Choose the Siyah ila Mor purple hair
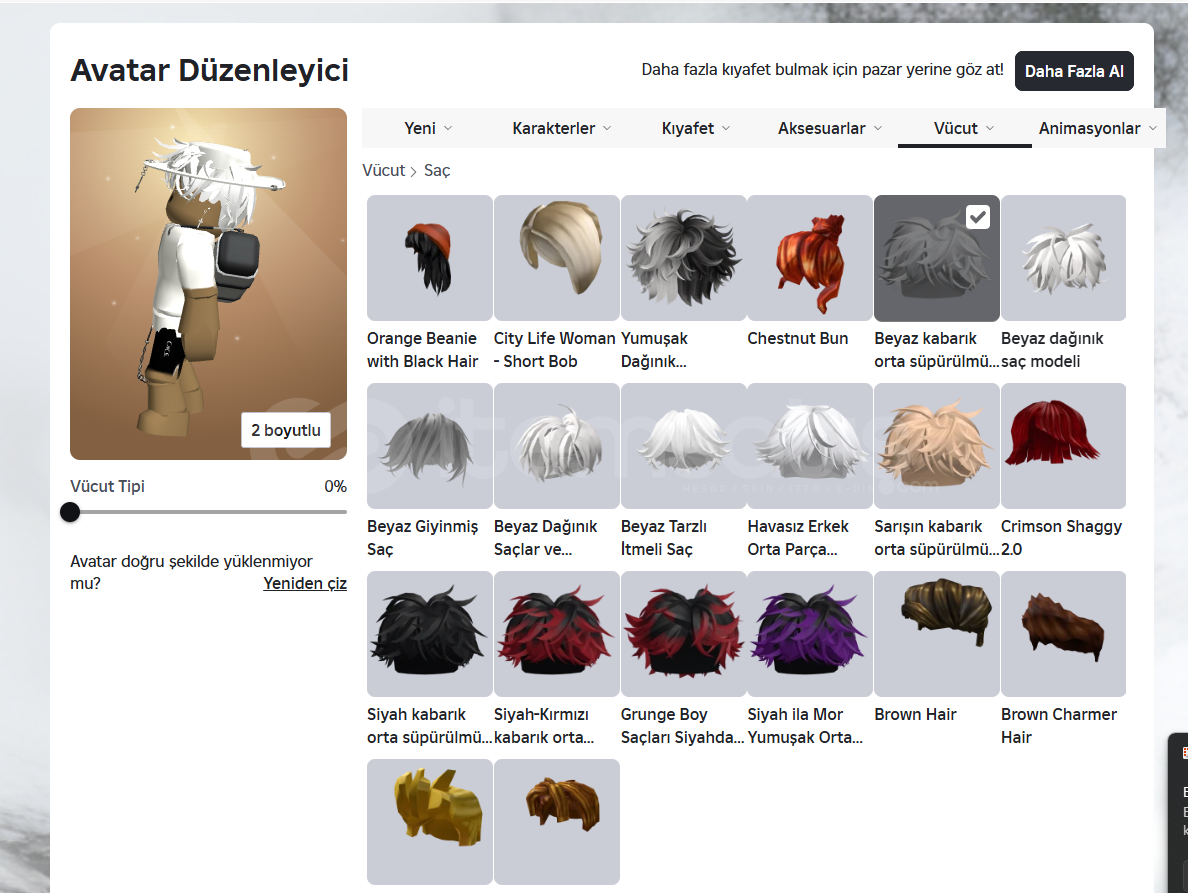 810,634
